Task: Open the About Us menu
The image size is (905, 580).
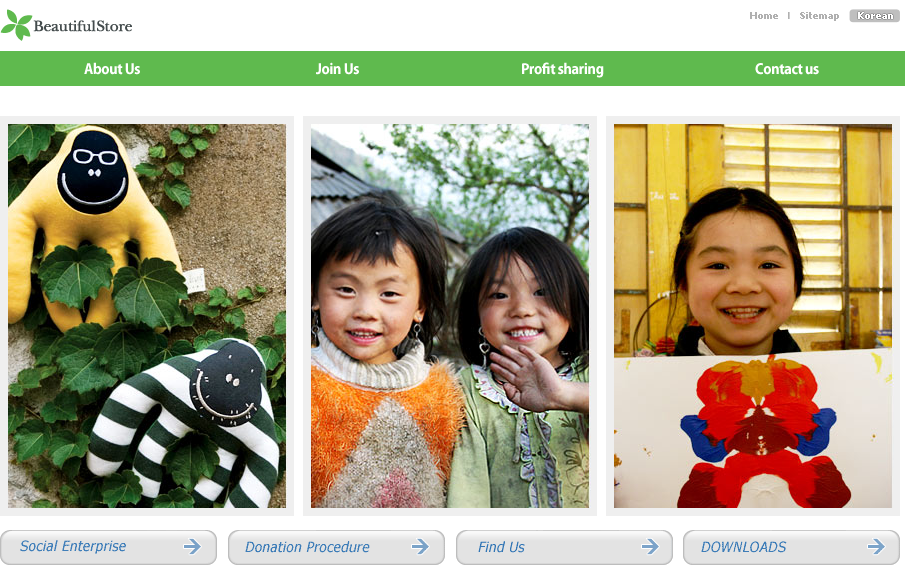Action: tap(112, 69)
